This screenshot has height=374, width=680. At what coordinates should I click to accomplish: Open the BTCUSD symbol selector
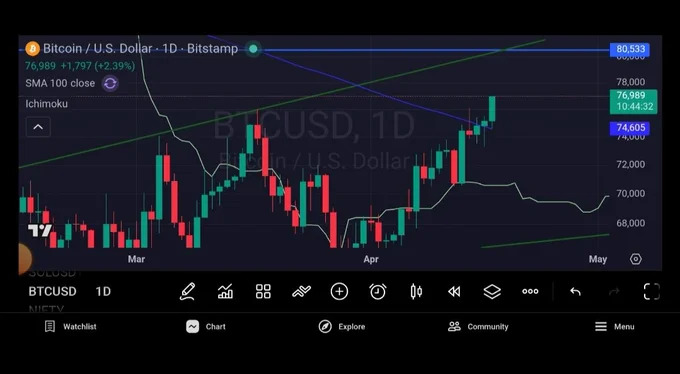[x=52, y=292]
